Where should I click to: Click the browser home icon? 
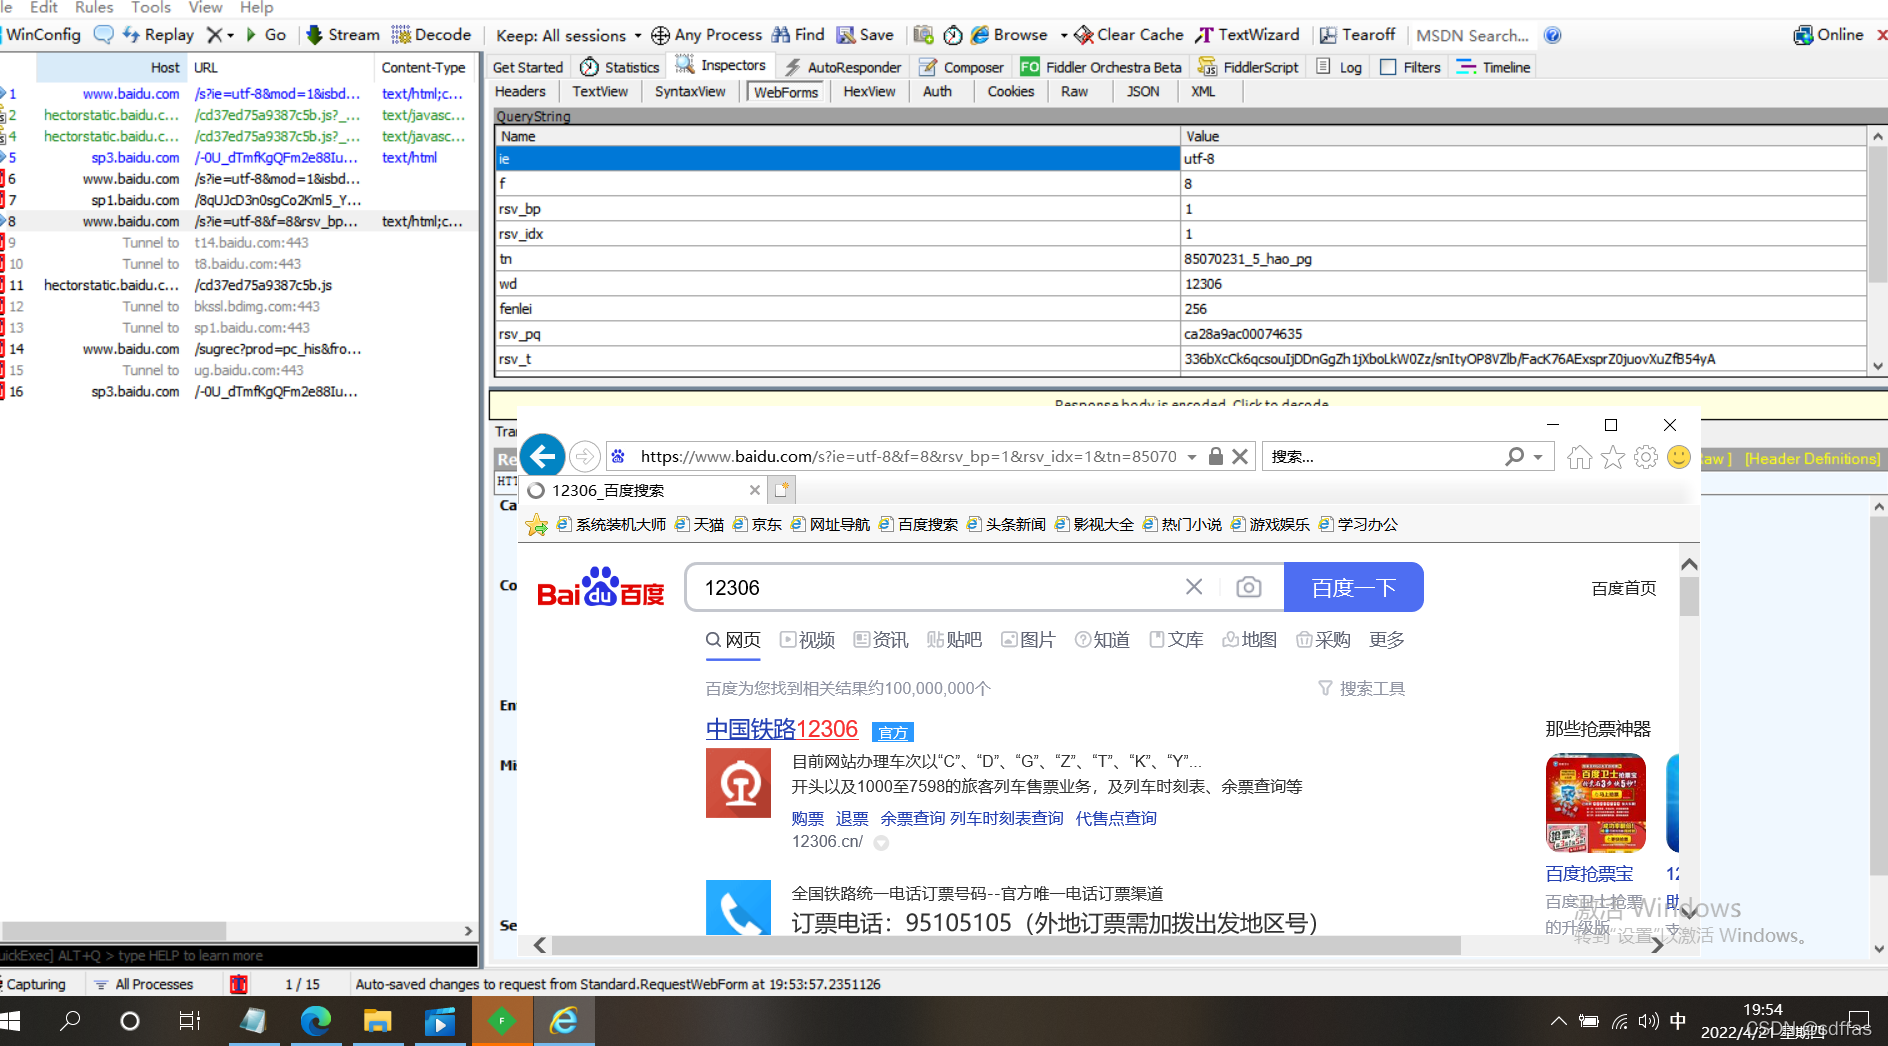tap(1579, 457)
